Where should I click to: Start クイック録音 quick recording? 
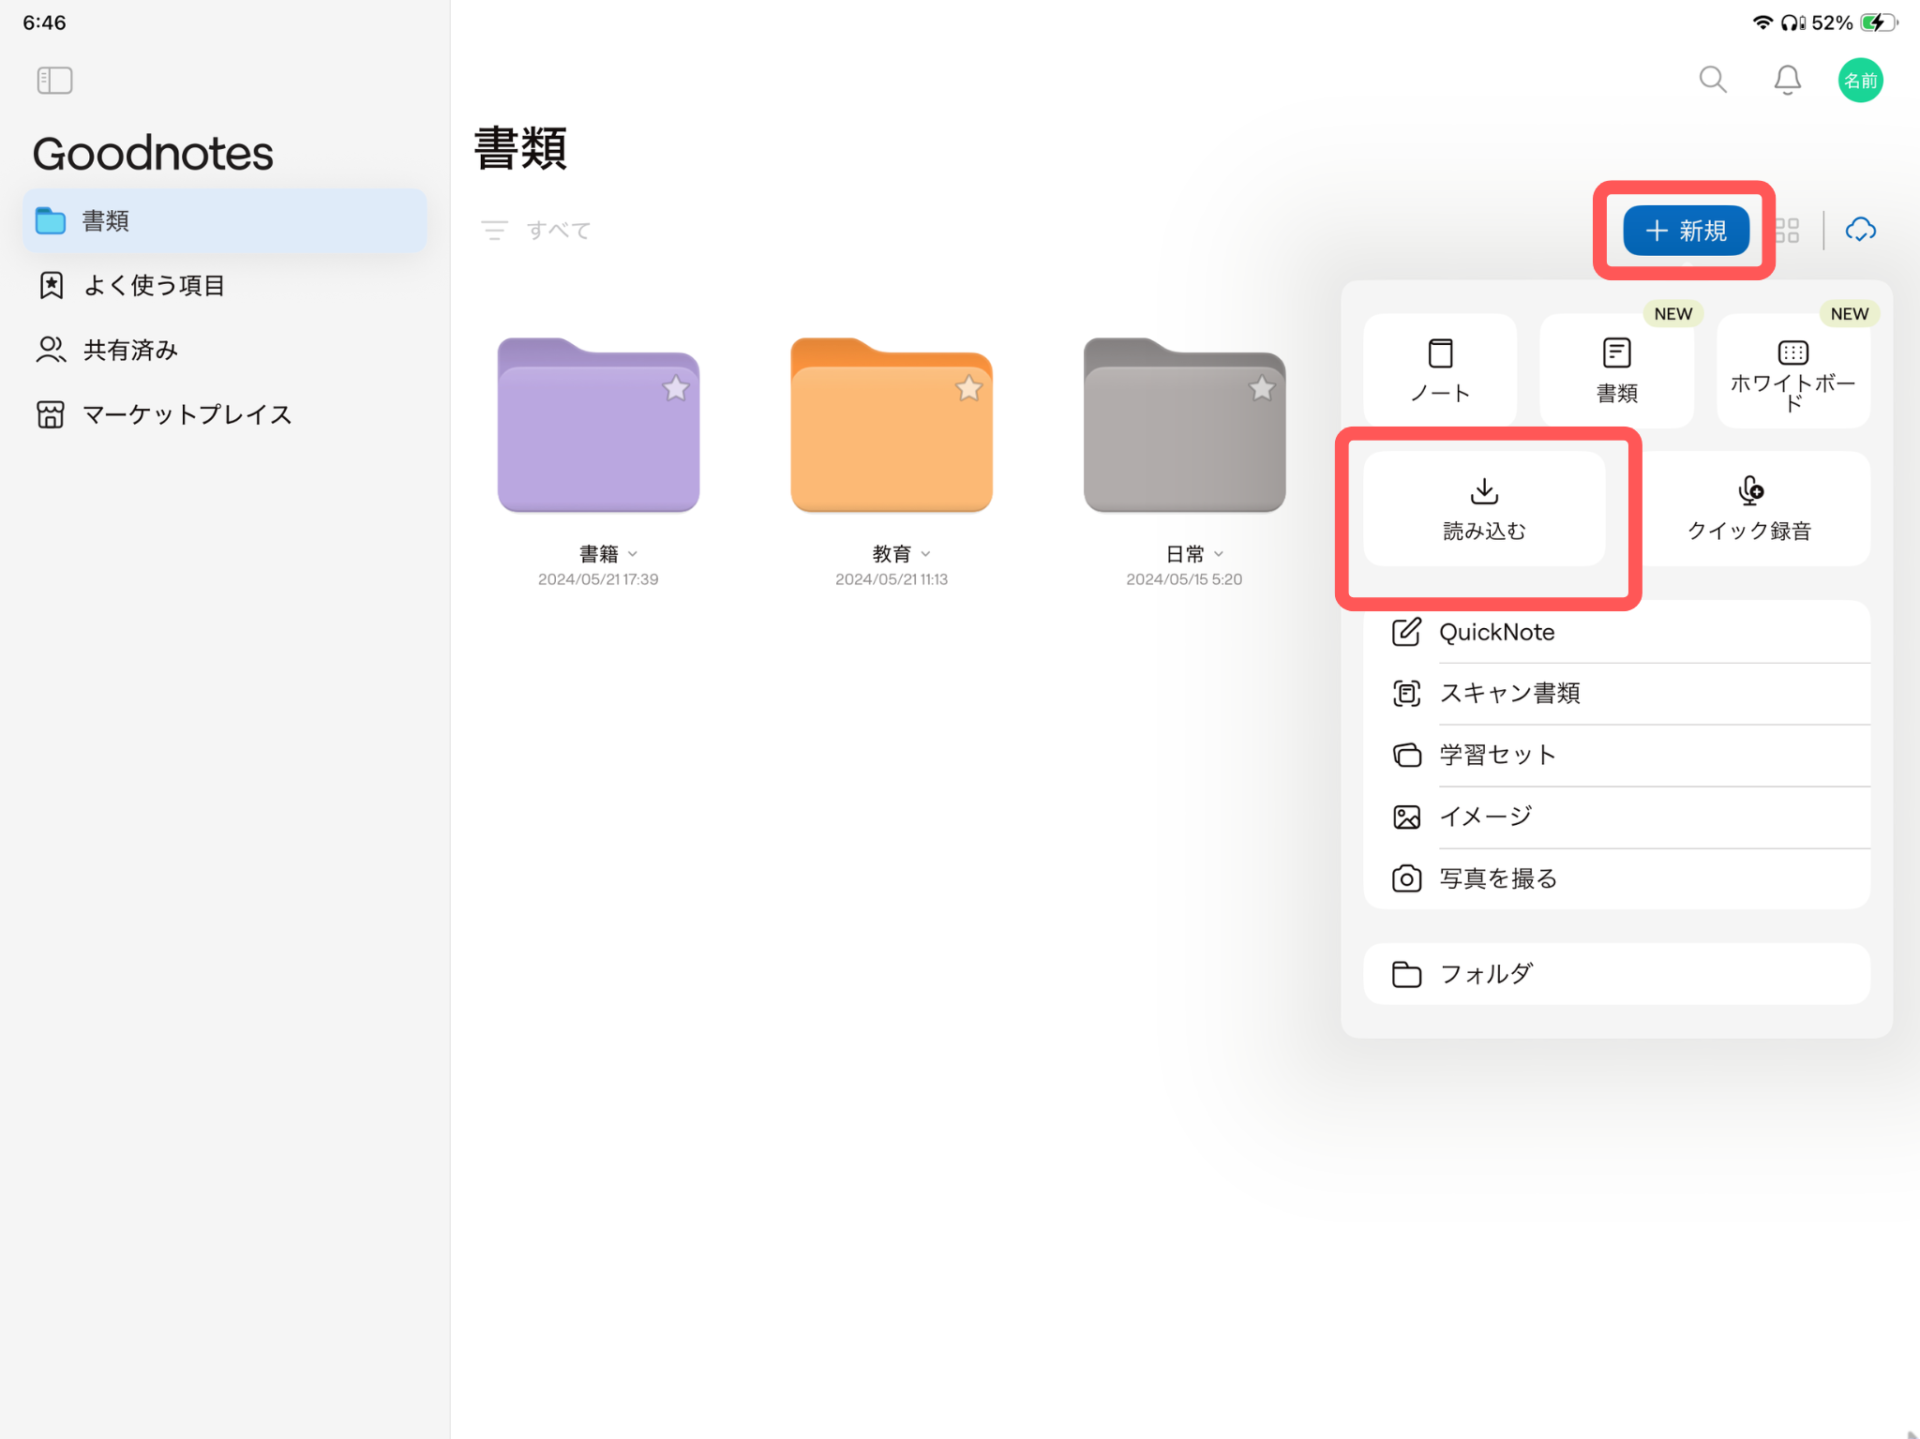pos(1750,509)
